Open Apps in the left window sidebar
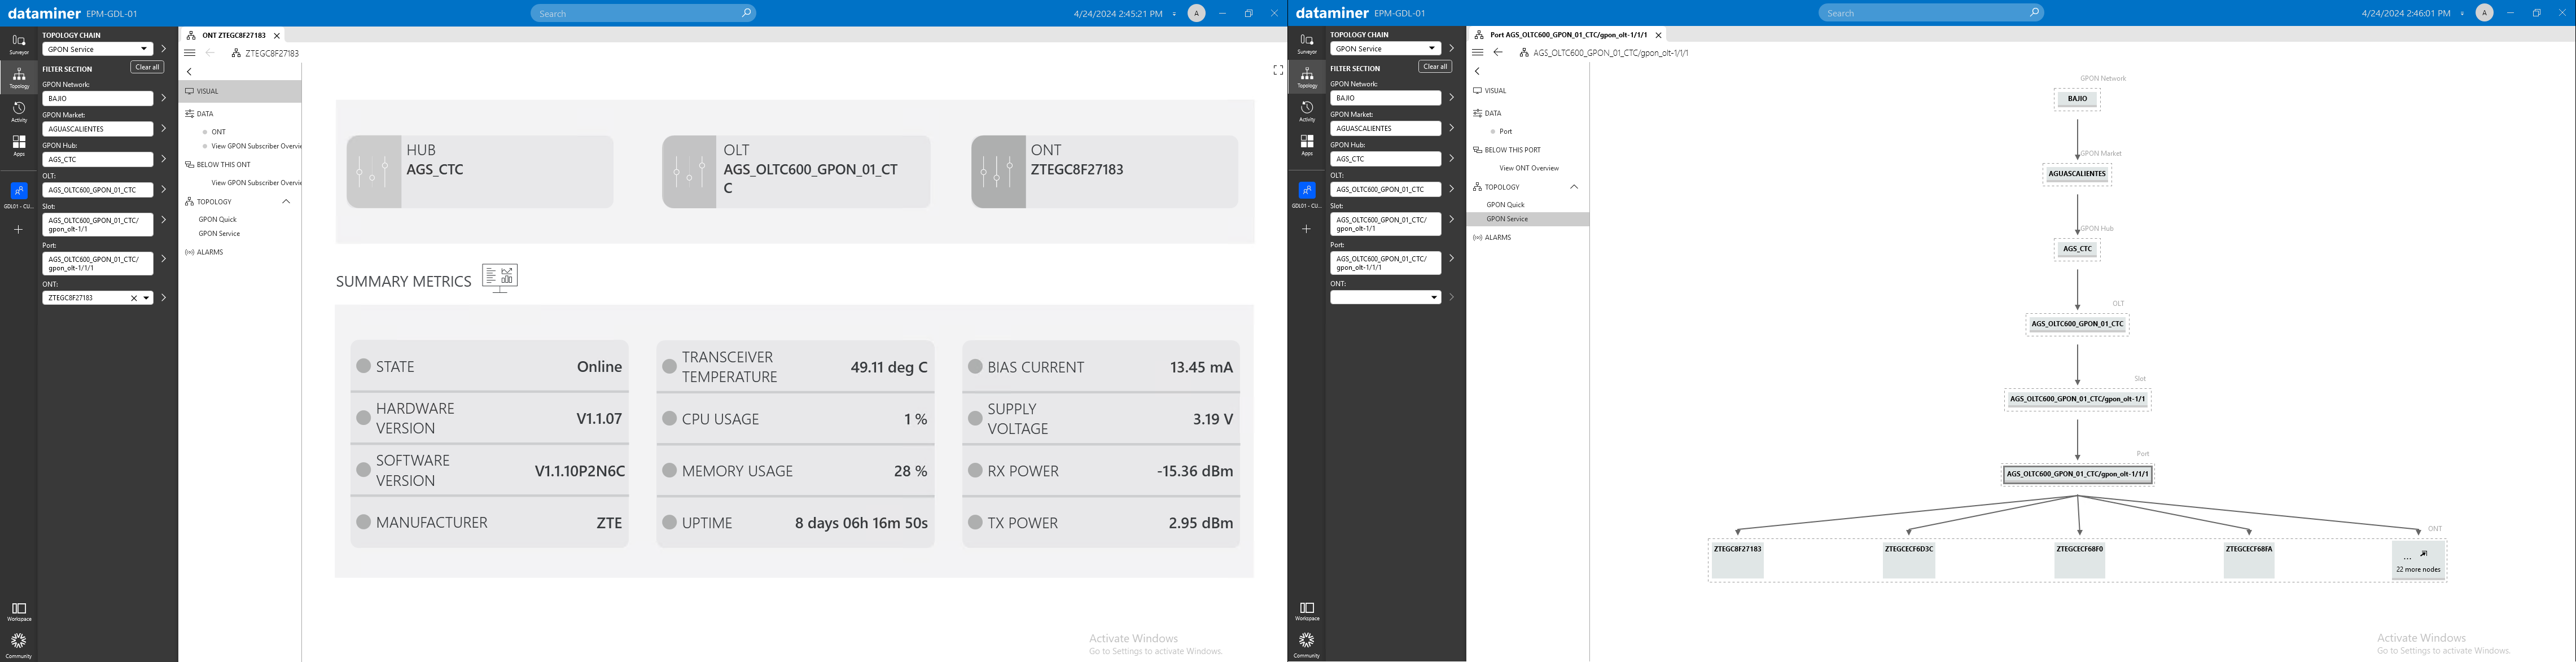 point(19,145)
